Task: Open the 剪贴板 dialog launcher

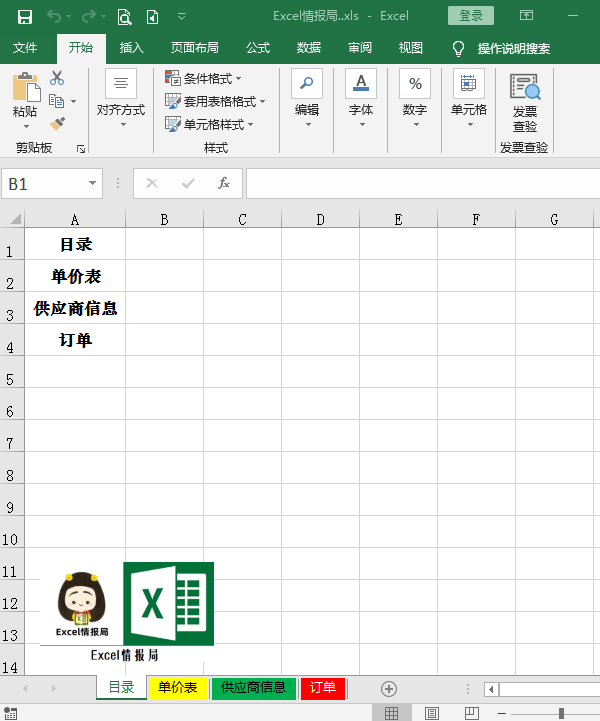Action: 81,149
